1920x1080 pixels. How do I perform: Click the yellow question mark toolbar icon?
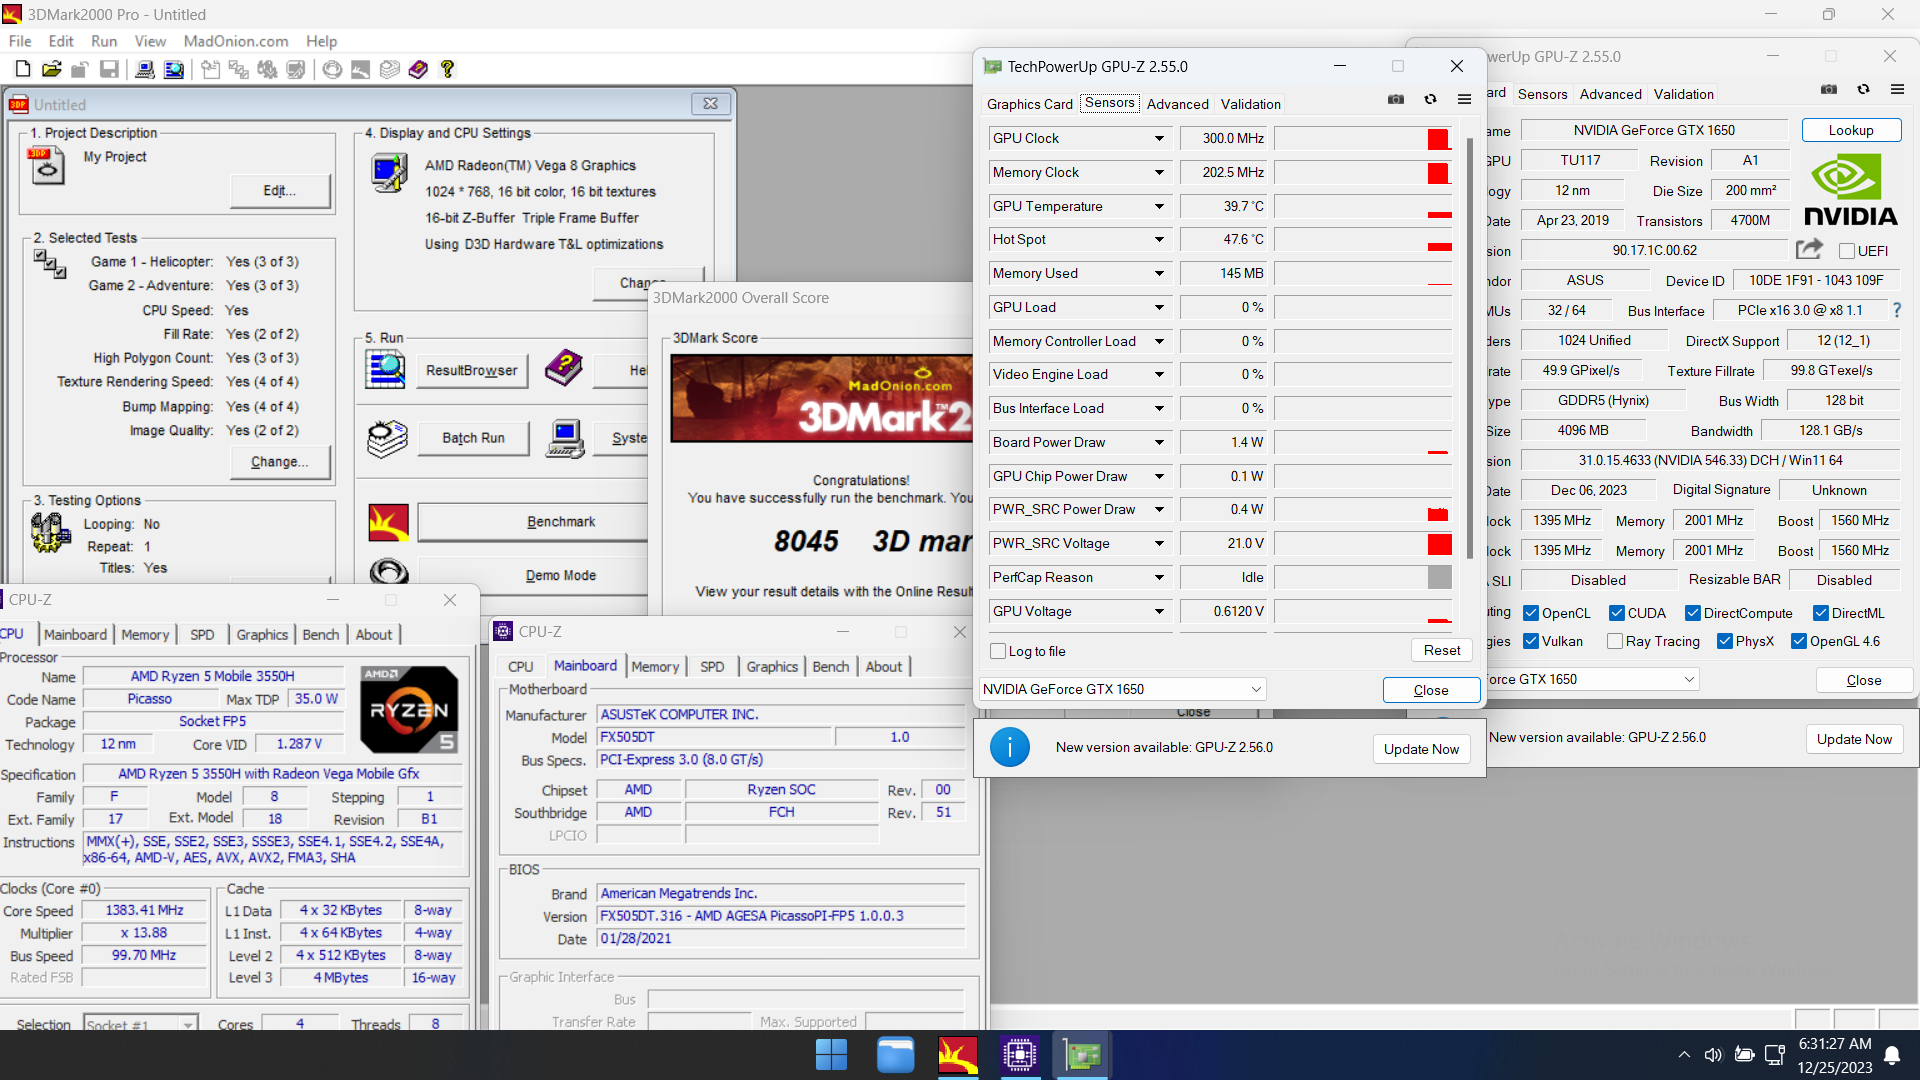point(447,69)
